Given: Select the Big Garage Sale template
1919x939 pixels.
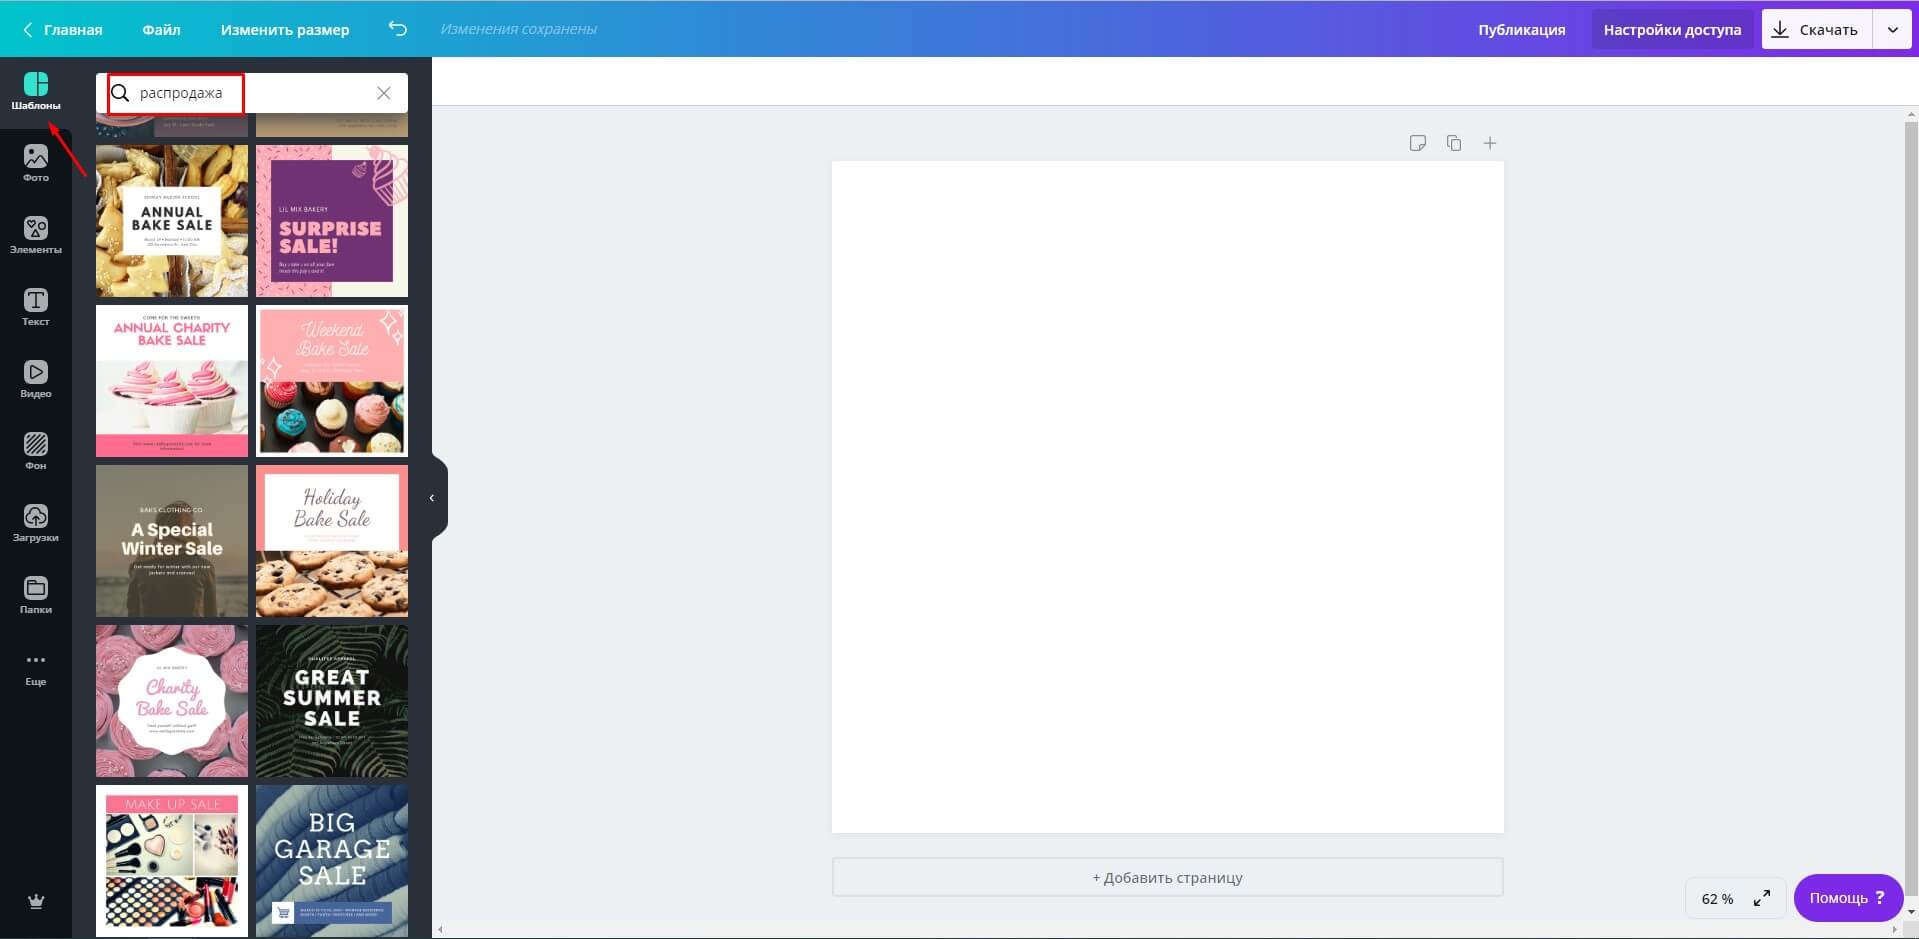Looking at the screenshot, I should [x=332, y=861].
